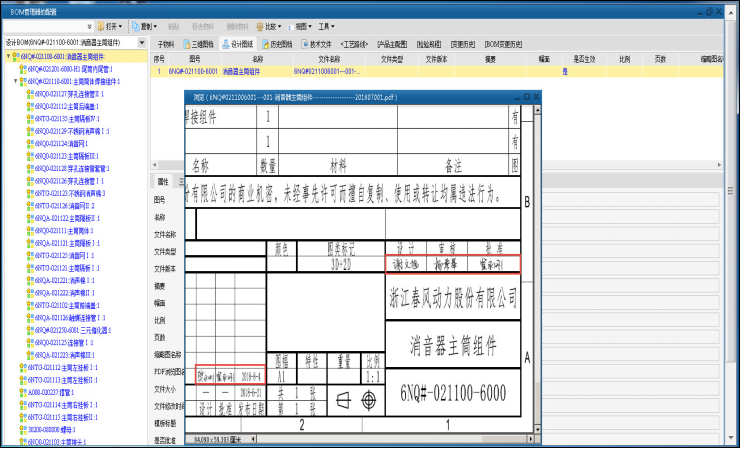Select tree item 6NTG-021114 主筒右挂板
The width and height of the screenshot is (740, 449).
point(63,405)
